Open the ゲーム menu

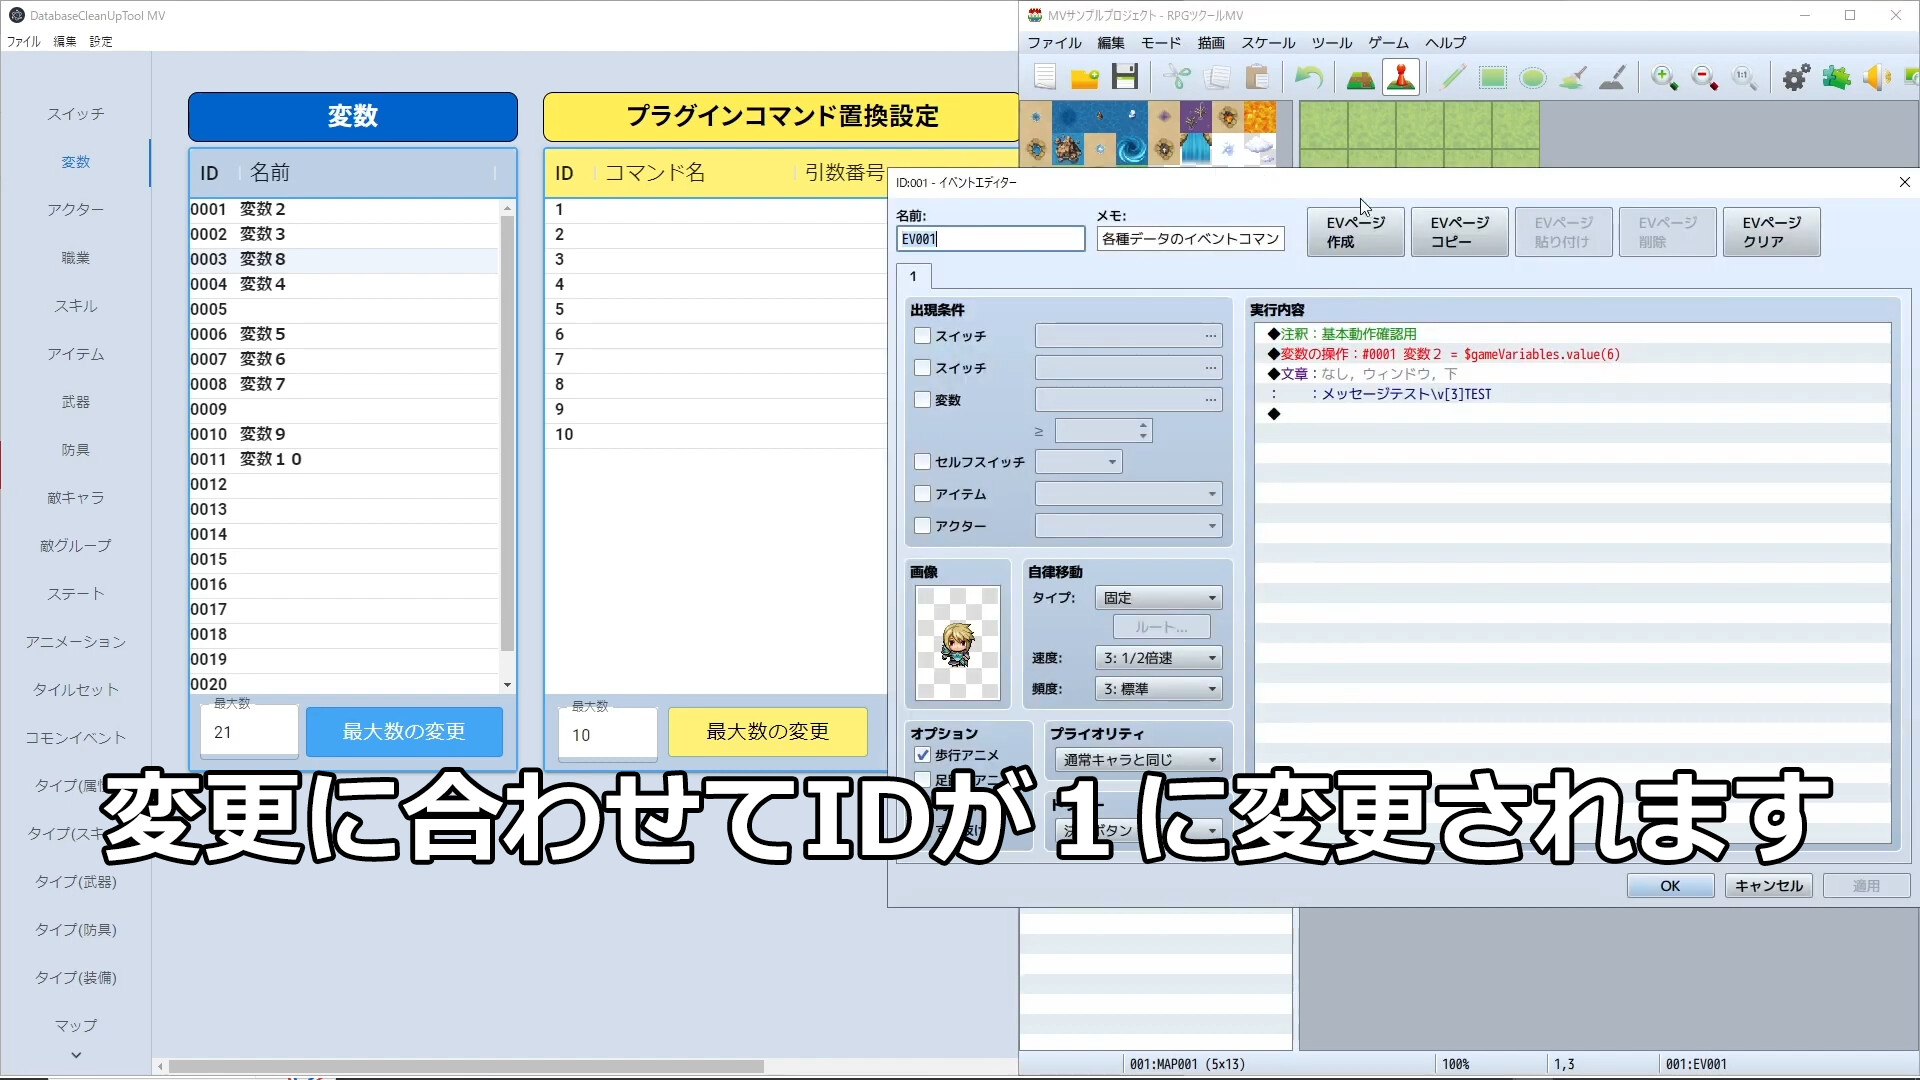point(1388,42)
